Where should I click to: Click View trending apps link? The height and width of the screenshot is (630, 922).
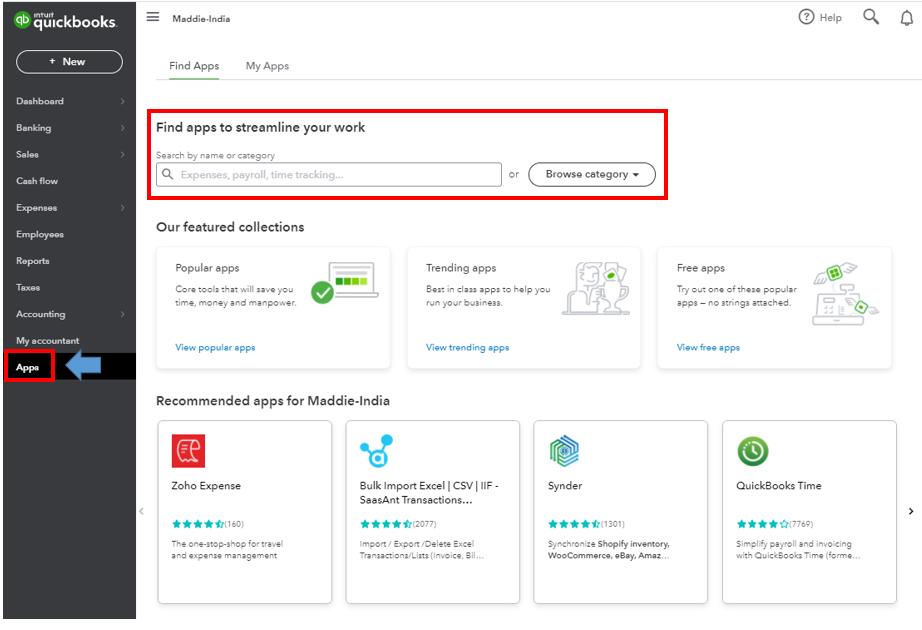point(467,348)
